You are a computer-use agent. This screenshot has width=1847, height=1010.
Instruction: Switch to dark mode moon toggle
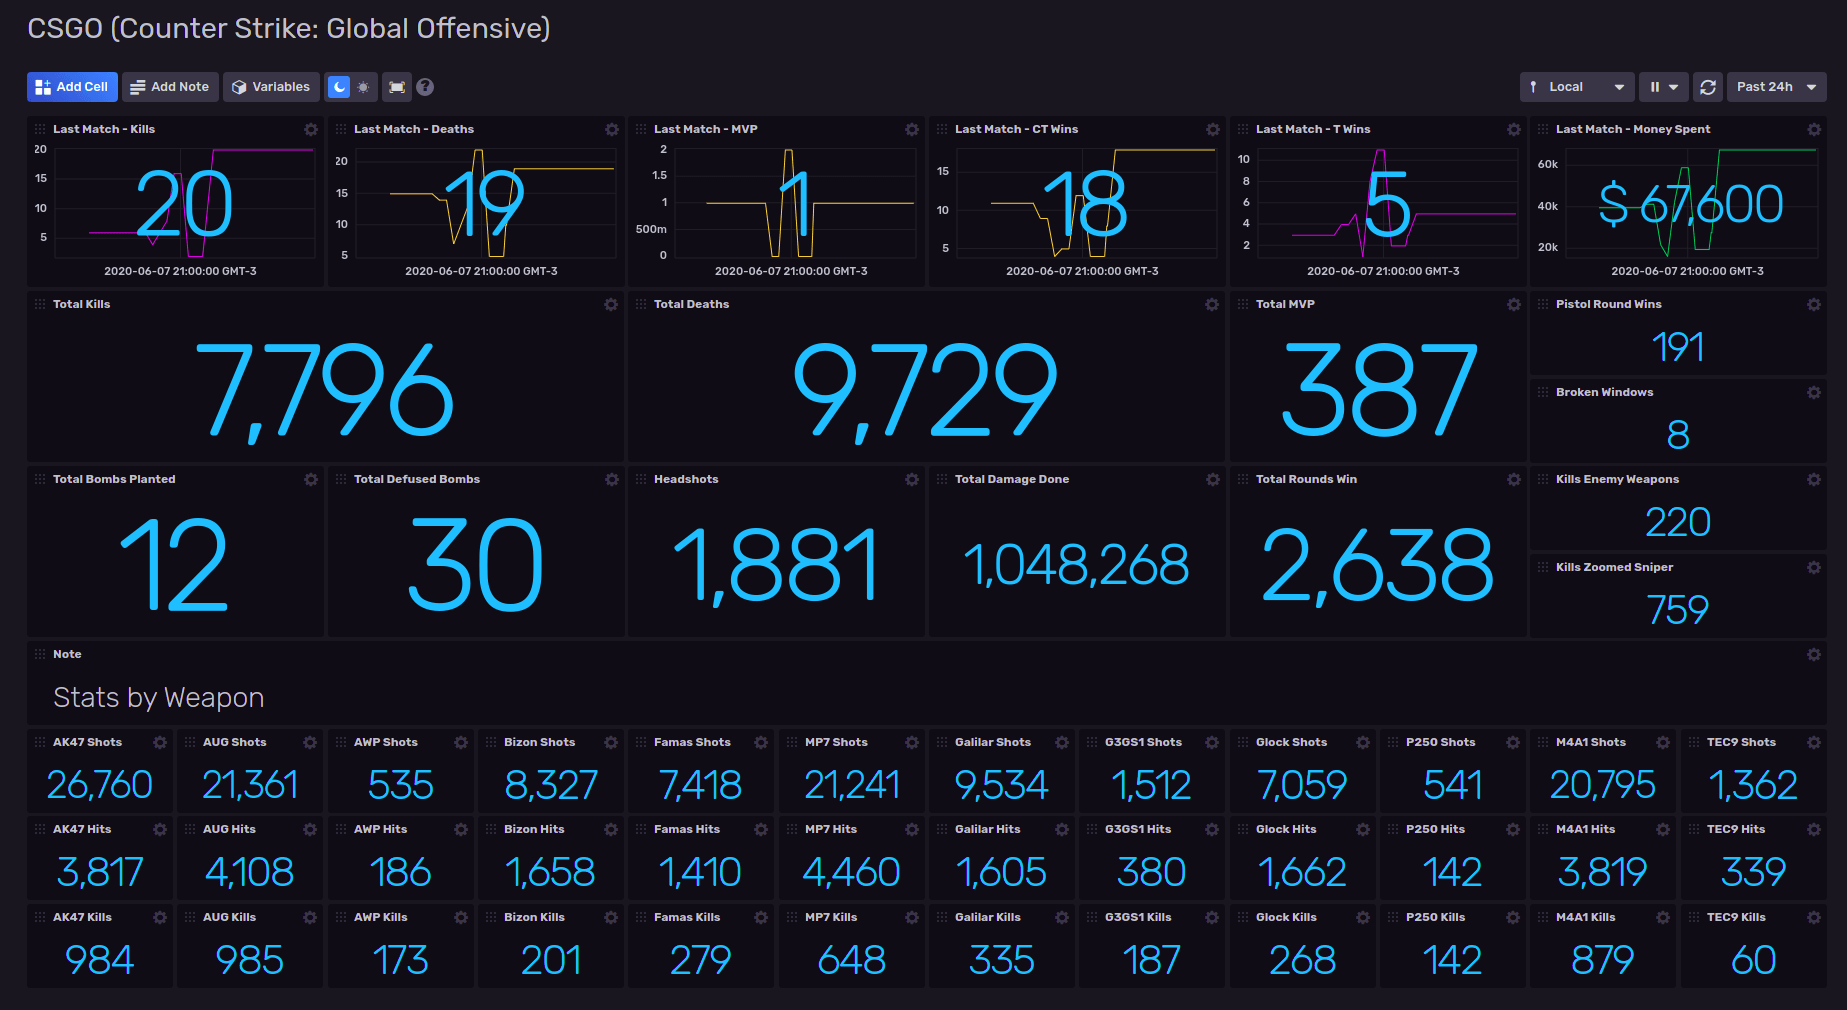(x=340, y=87)
